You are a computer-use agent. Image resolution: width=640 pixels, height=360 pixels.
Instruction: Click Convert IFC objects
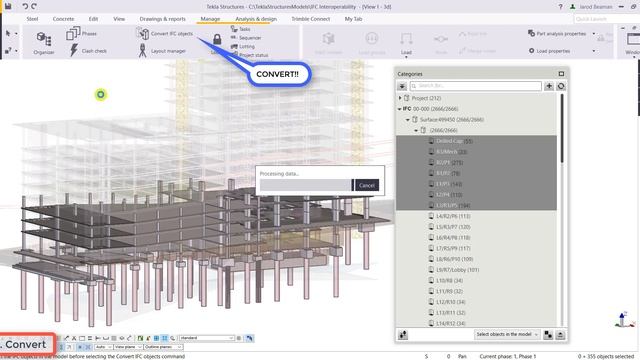tap(164, 33)
